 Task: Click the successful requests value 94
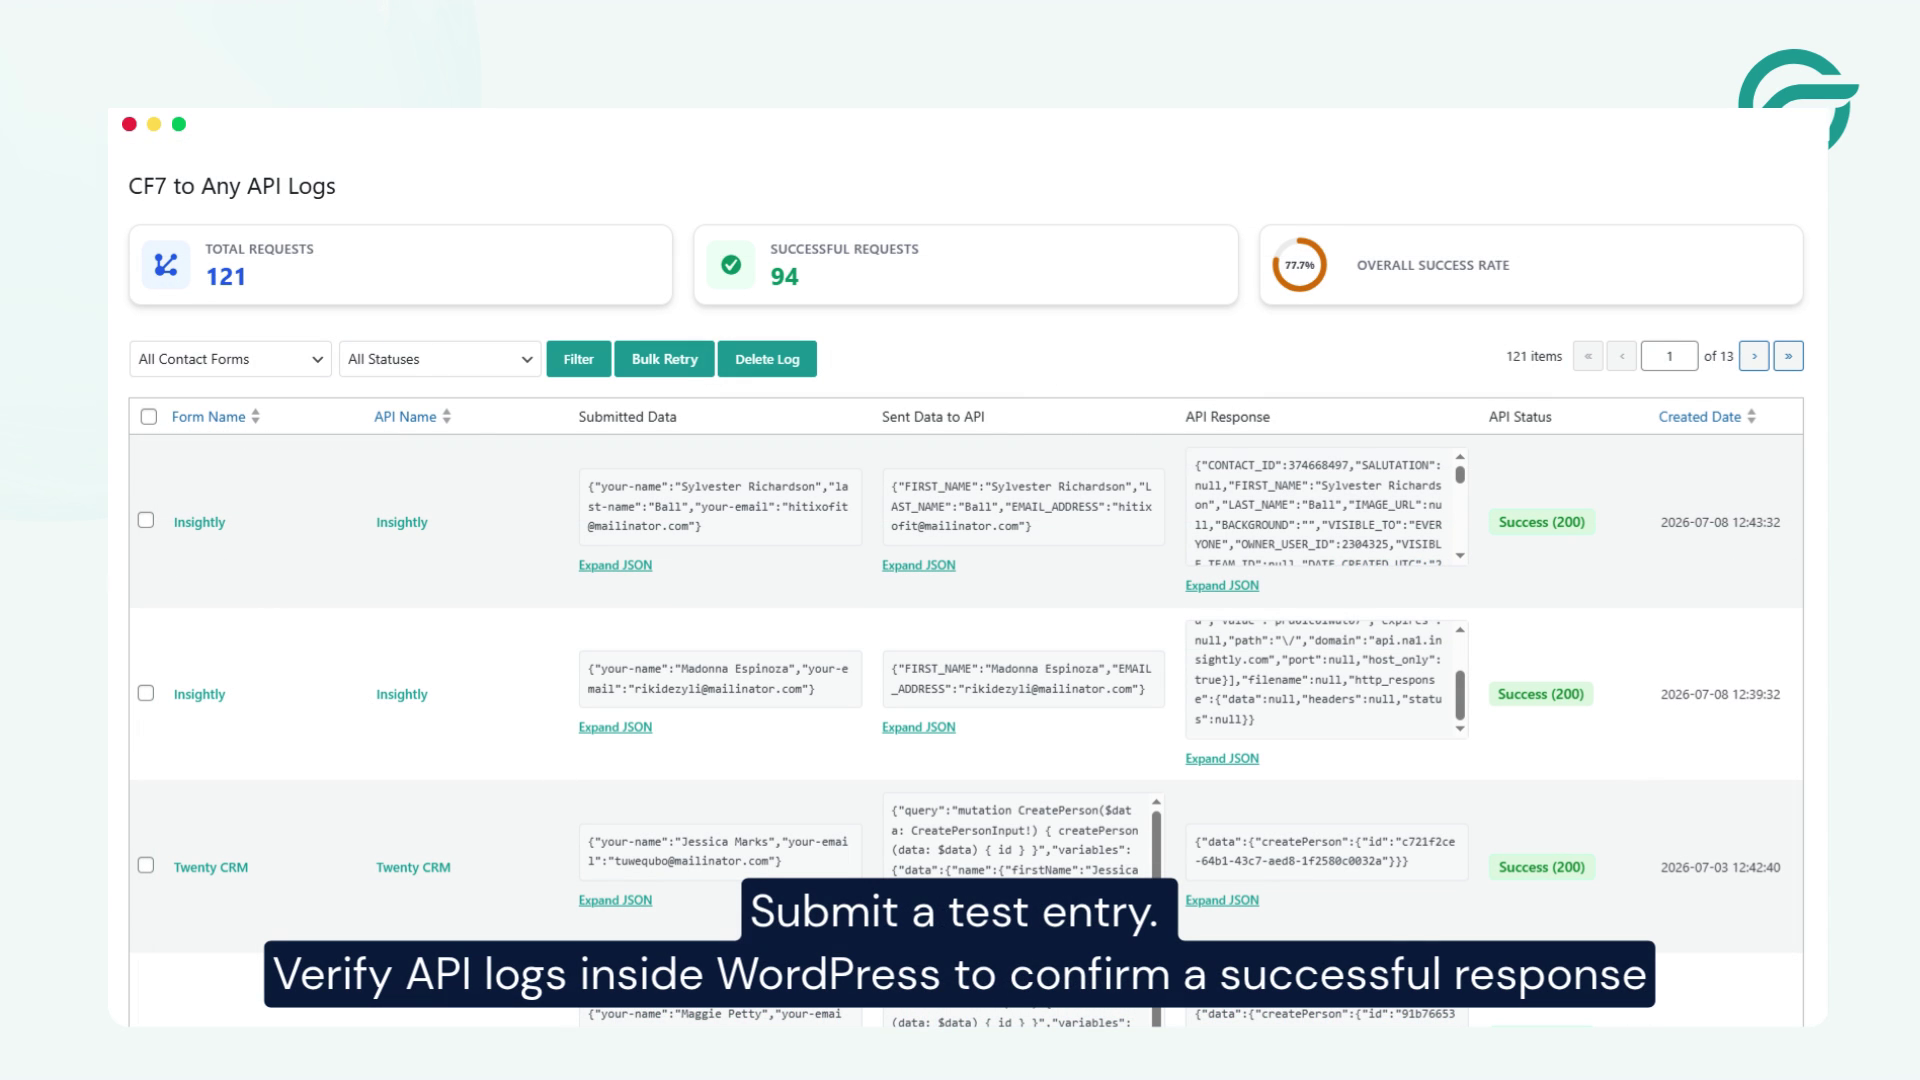pyautogui.click(x=784, y=277)
